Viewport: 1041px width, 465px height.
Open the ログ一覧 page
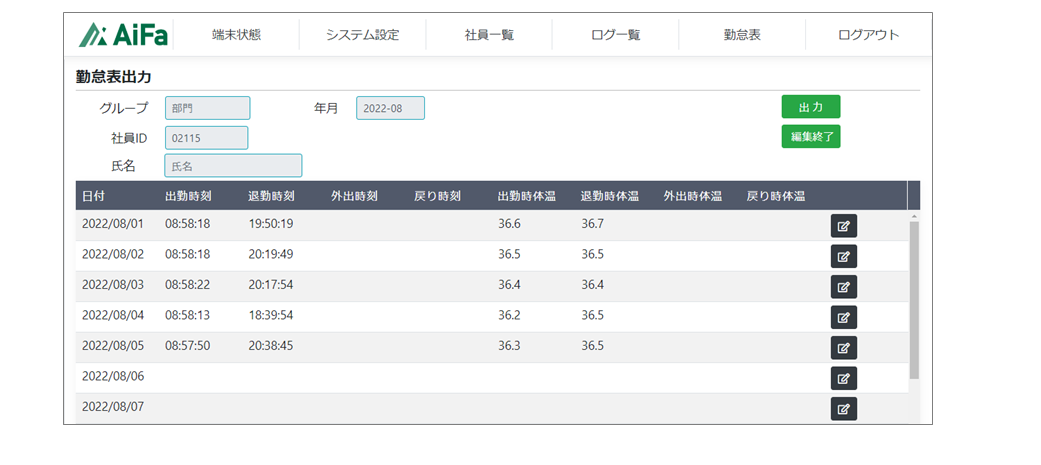[x=615, y=35]
